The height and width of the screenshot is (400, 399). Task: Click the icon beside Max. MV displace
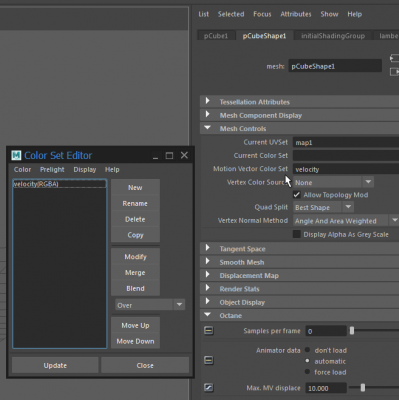click(x=209, y=388)
